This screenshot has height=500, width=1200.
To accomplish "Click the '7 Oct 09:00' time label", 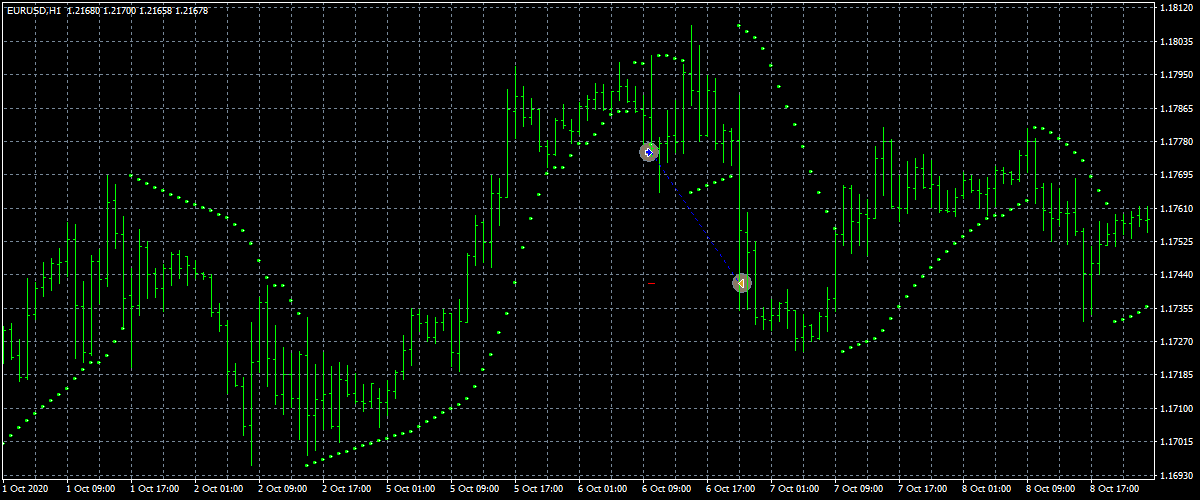I will click(x=858, y=490).
